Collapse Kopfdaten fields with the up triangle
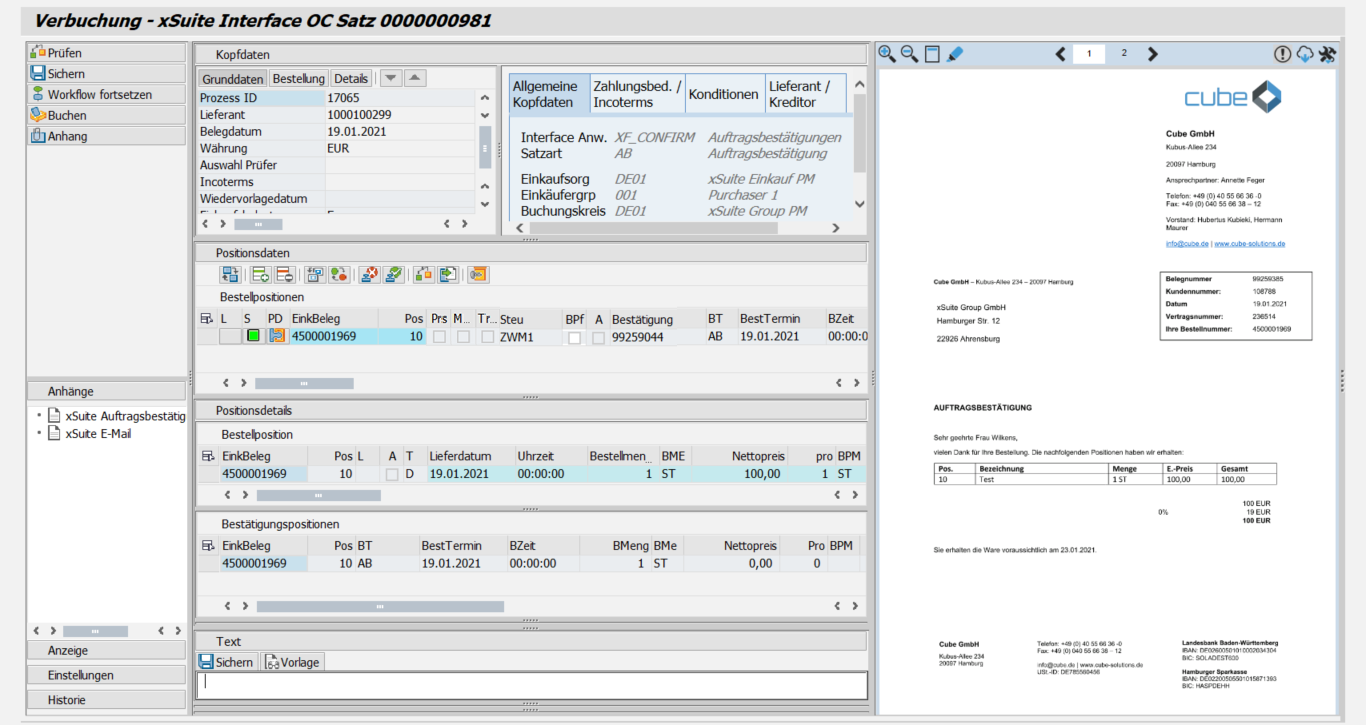1366x725 pixels. tap(415, 78)
